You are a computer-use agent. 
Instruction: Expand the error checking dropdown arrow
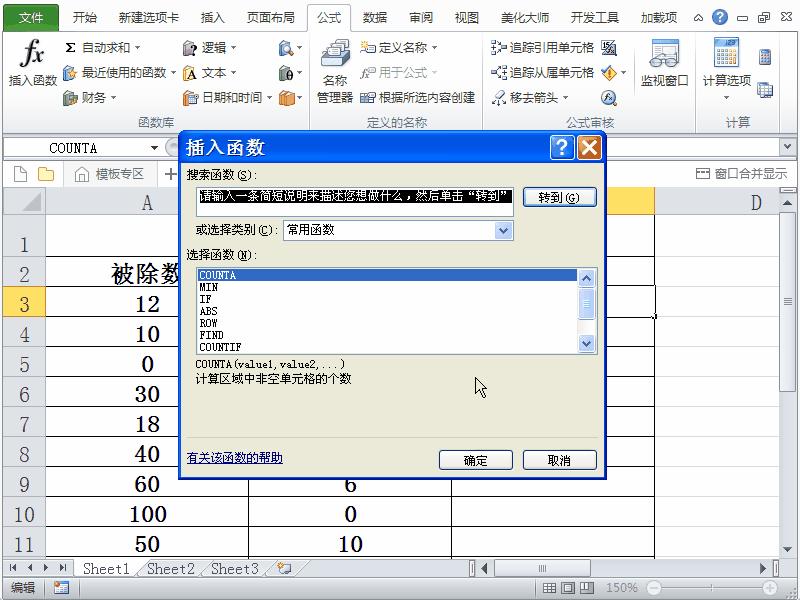tap(623, 73)
